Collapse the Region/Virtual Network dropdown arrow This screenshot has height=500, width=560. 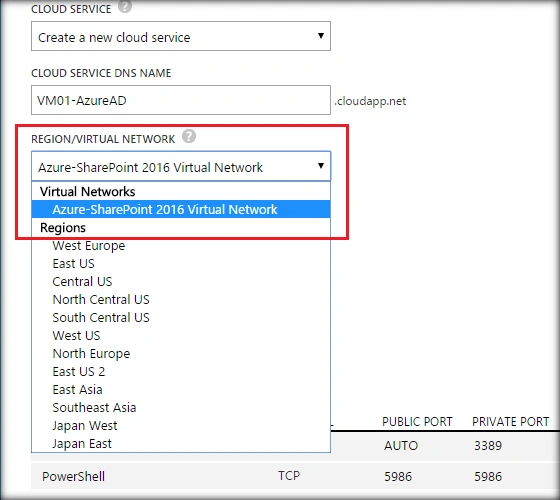(x=321, y=166)
